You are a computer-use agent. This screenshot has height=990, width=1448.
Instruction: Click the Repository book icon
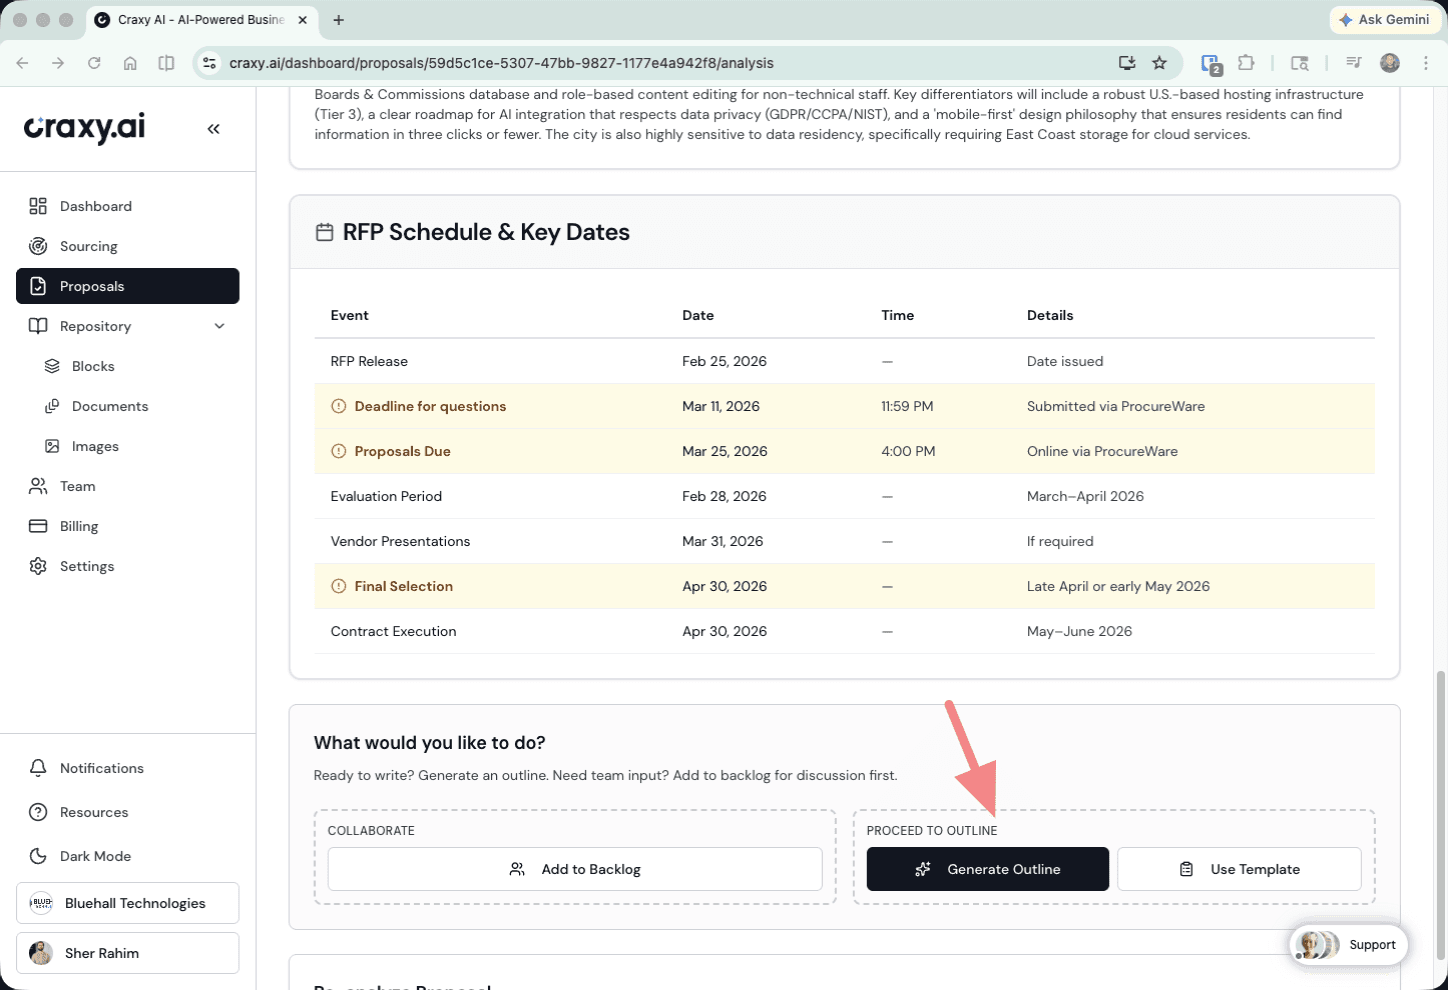pos(38,326)
